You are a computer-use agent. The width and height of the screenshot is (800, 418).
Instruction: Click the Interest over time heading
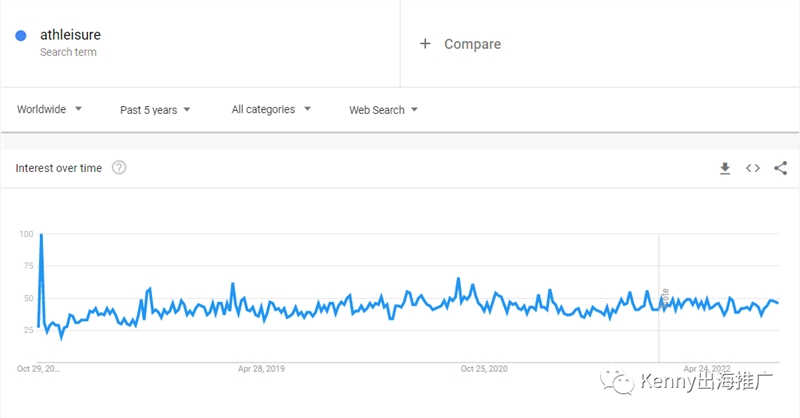coord(59,168)
